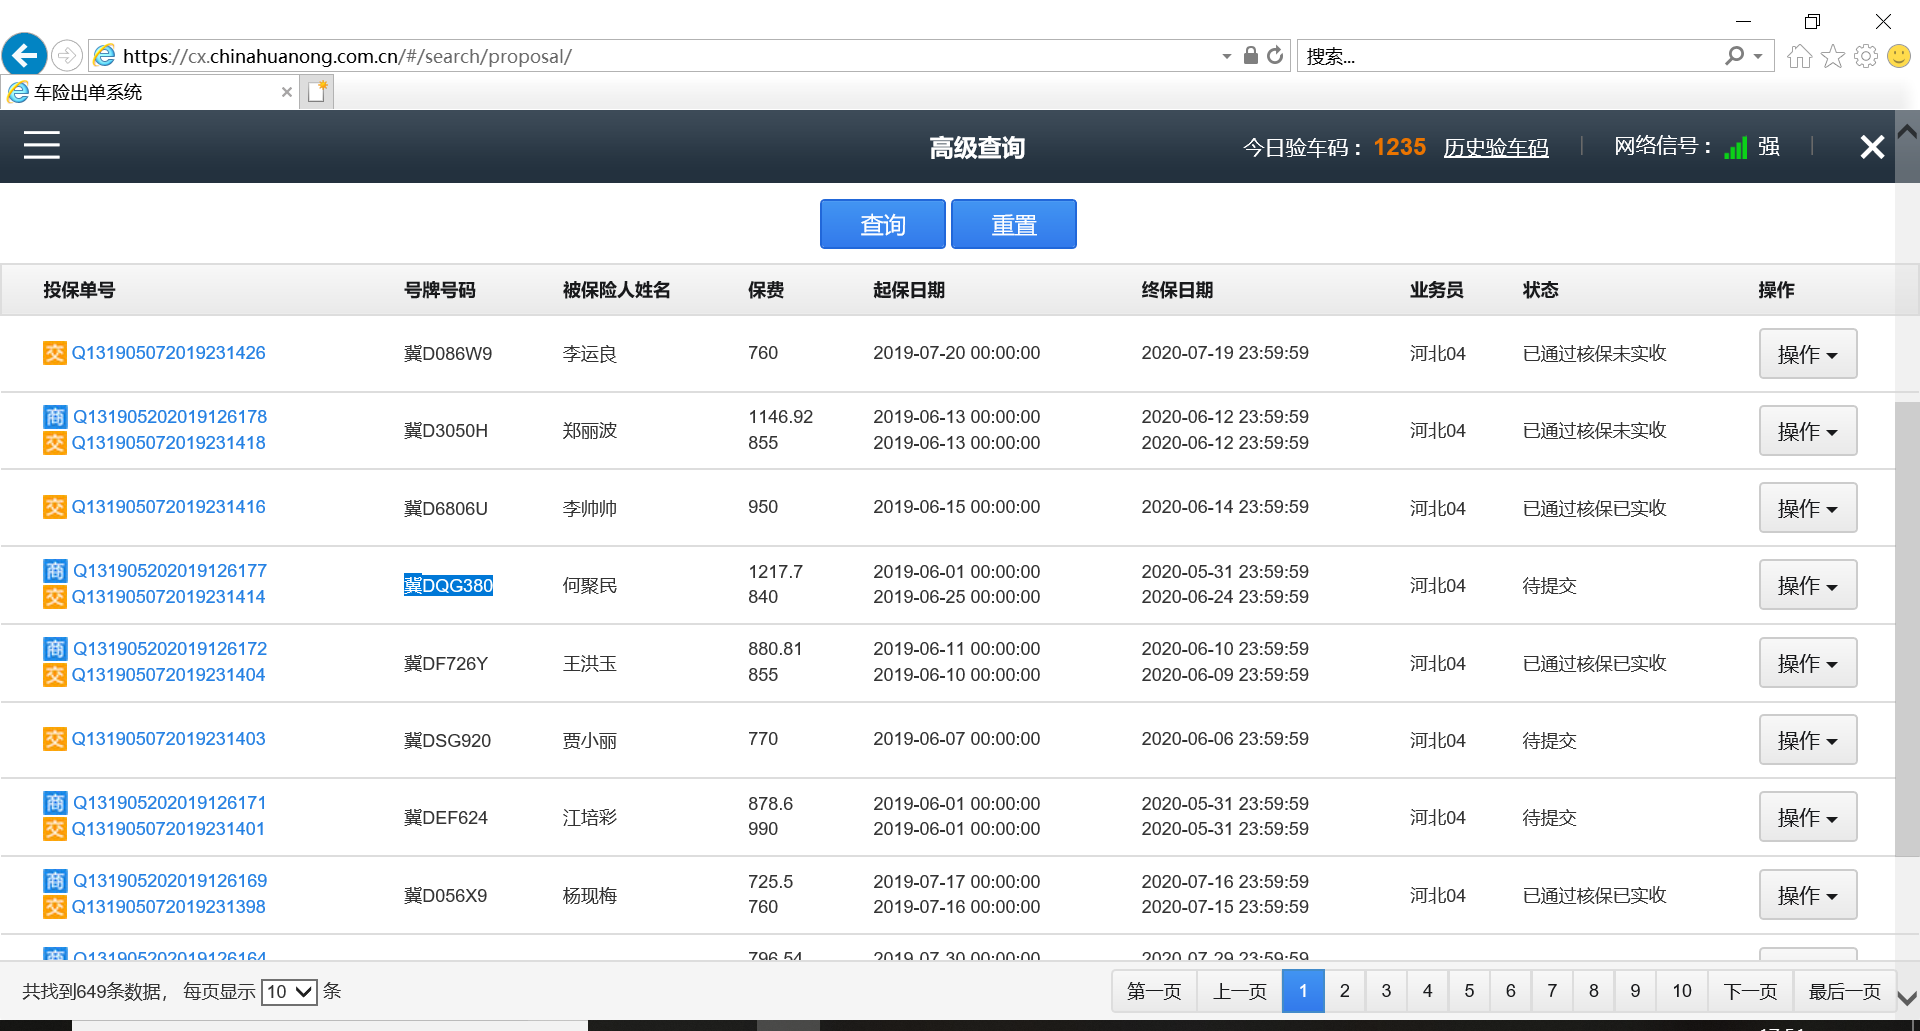This screenshot has width=1920, height=1031.
Task: Open the 历史验车码 link
Action: 1495,148
